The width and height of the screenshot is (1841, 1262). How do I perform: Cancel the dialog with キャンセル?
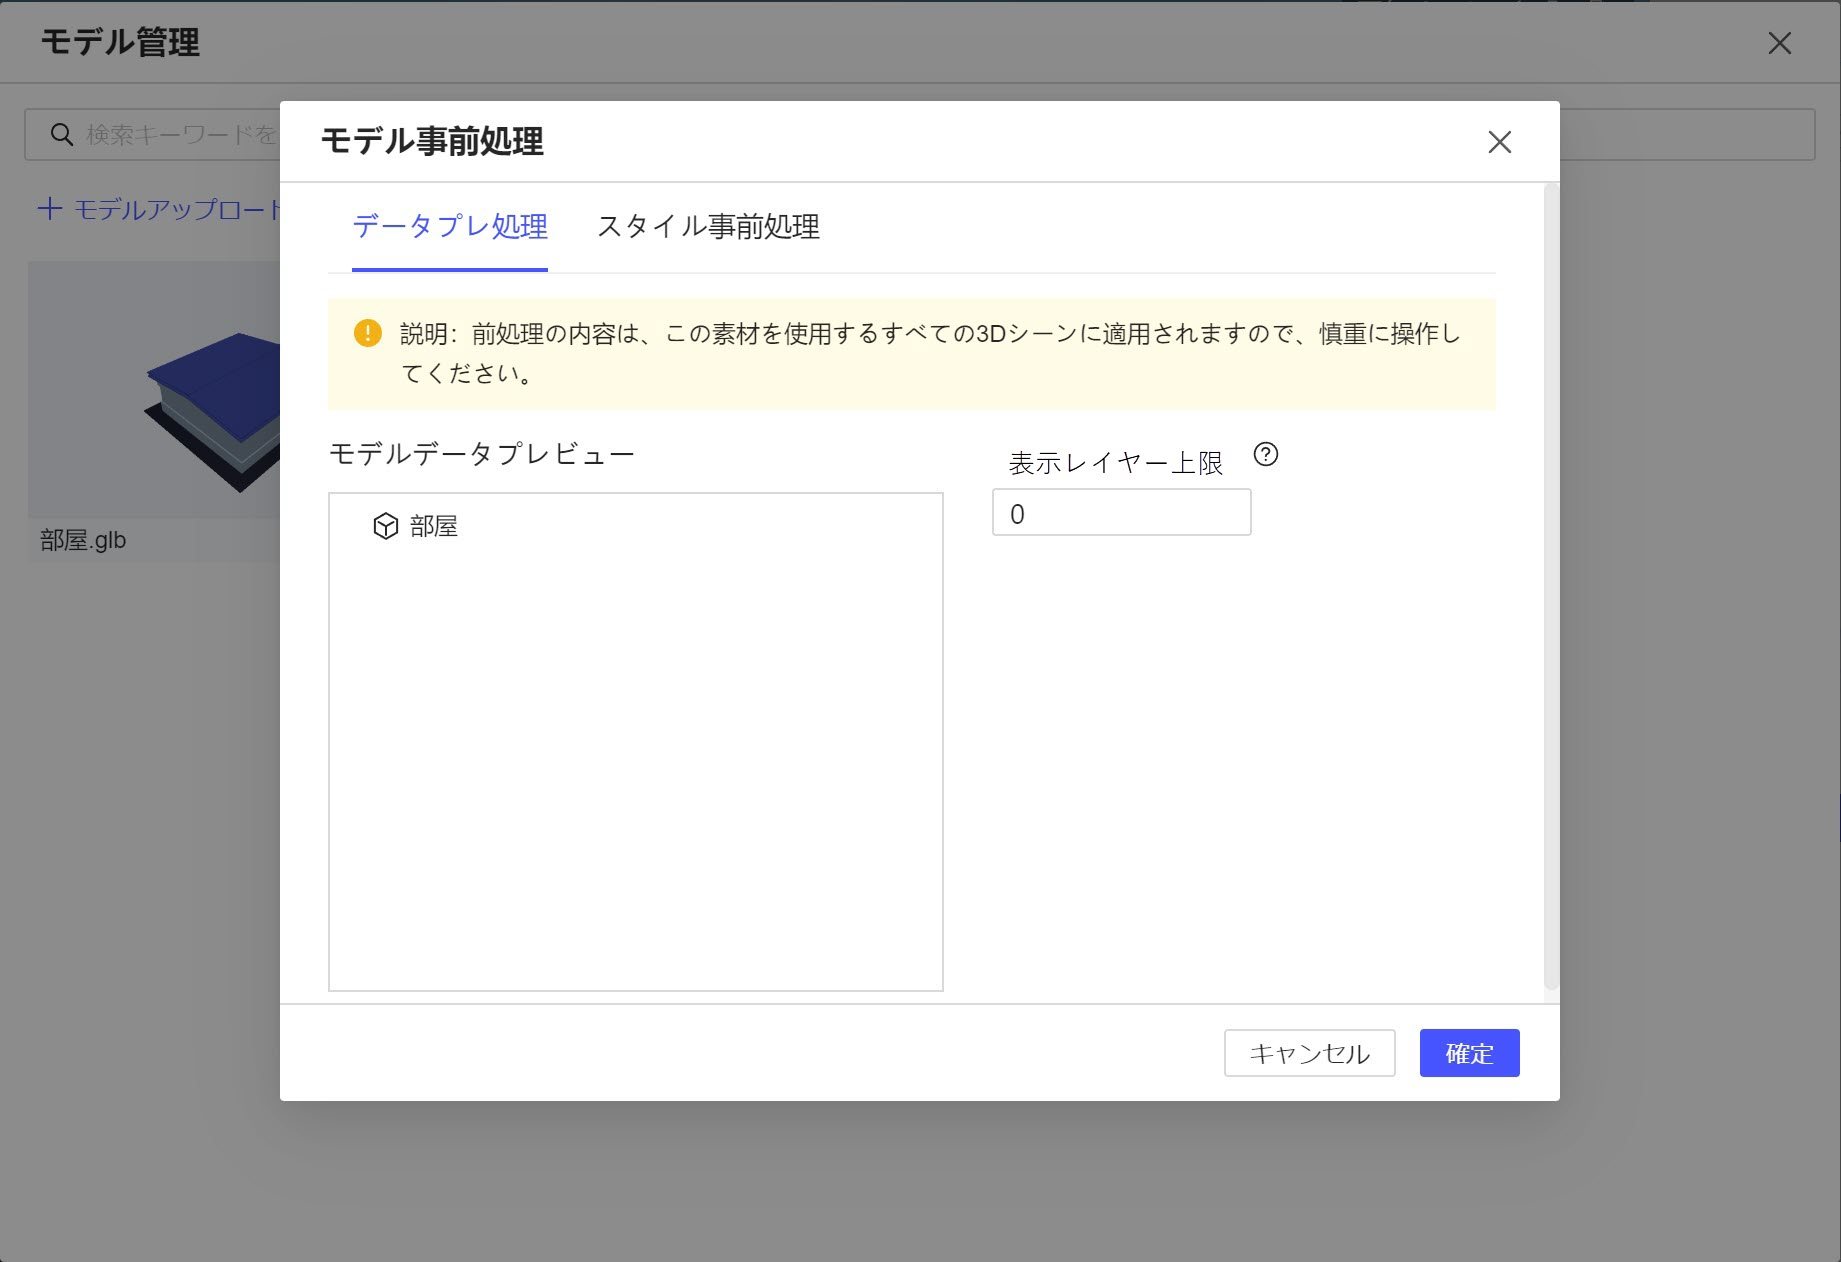click(x=1309, y=1052)
